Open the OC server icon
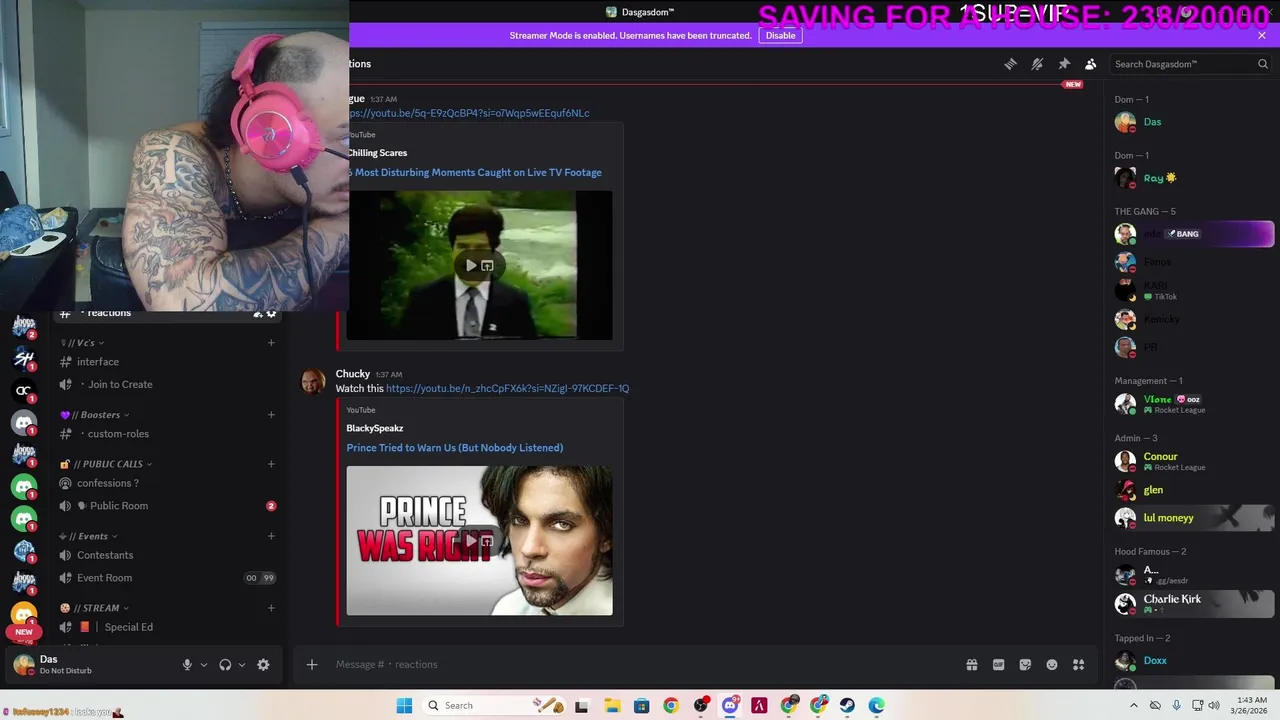Screen dimensions: 1280x720 [24, 391]
